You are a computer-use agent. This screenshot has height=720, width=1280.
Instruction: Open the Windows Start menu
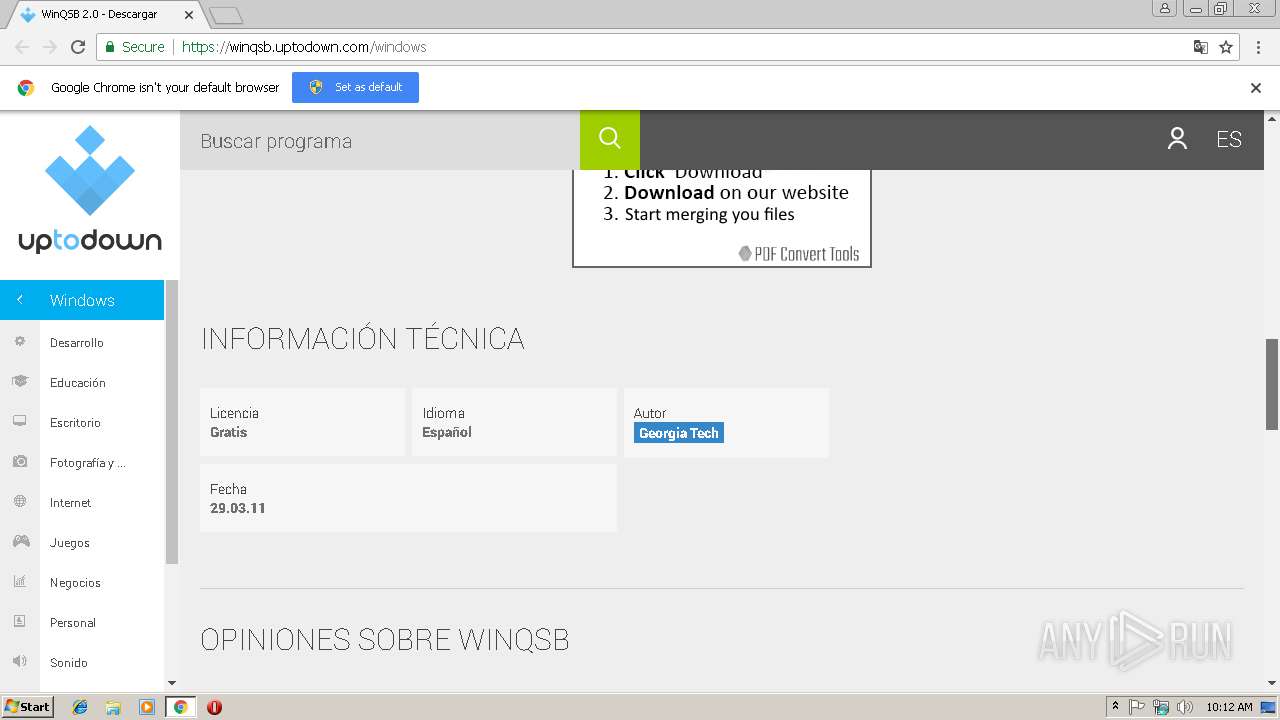pos(28,707)
